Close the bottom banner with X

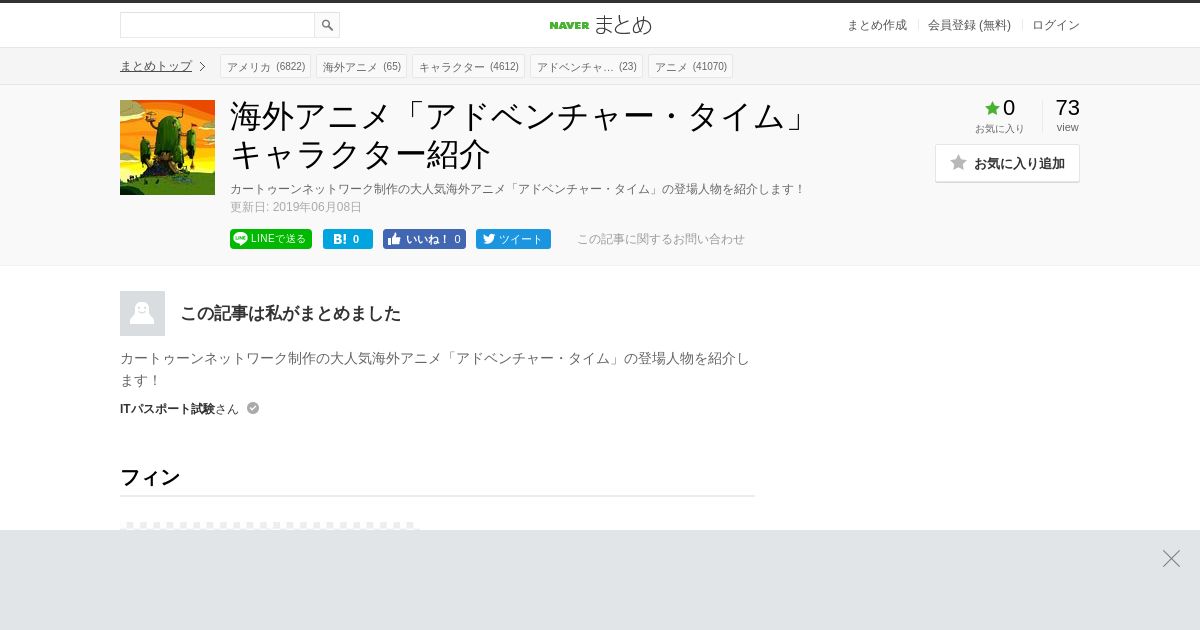[x=1171, y=558]
